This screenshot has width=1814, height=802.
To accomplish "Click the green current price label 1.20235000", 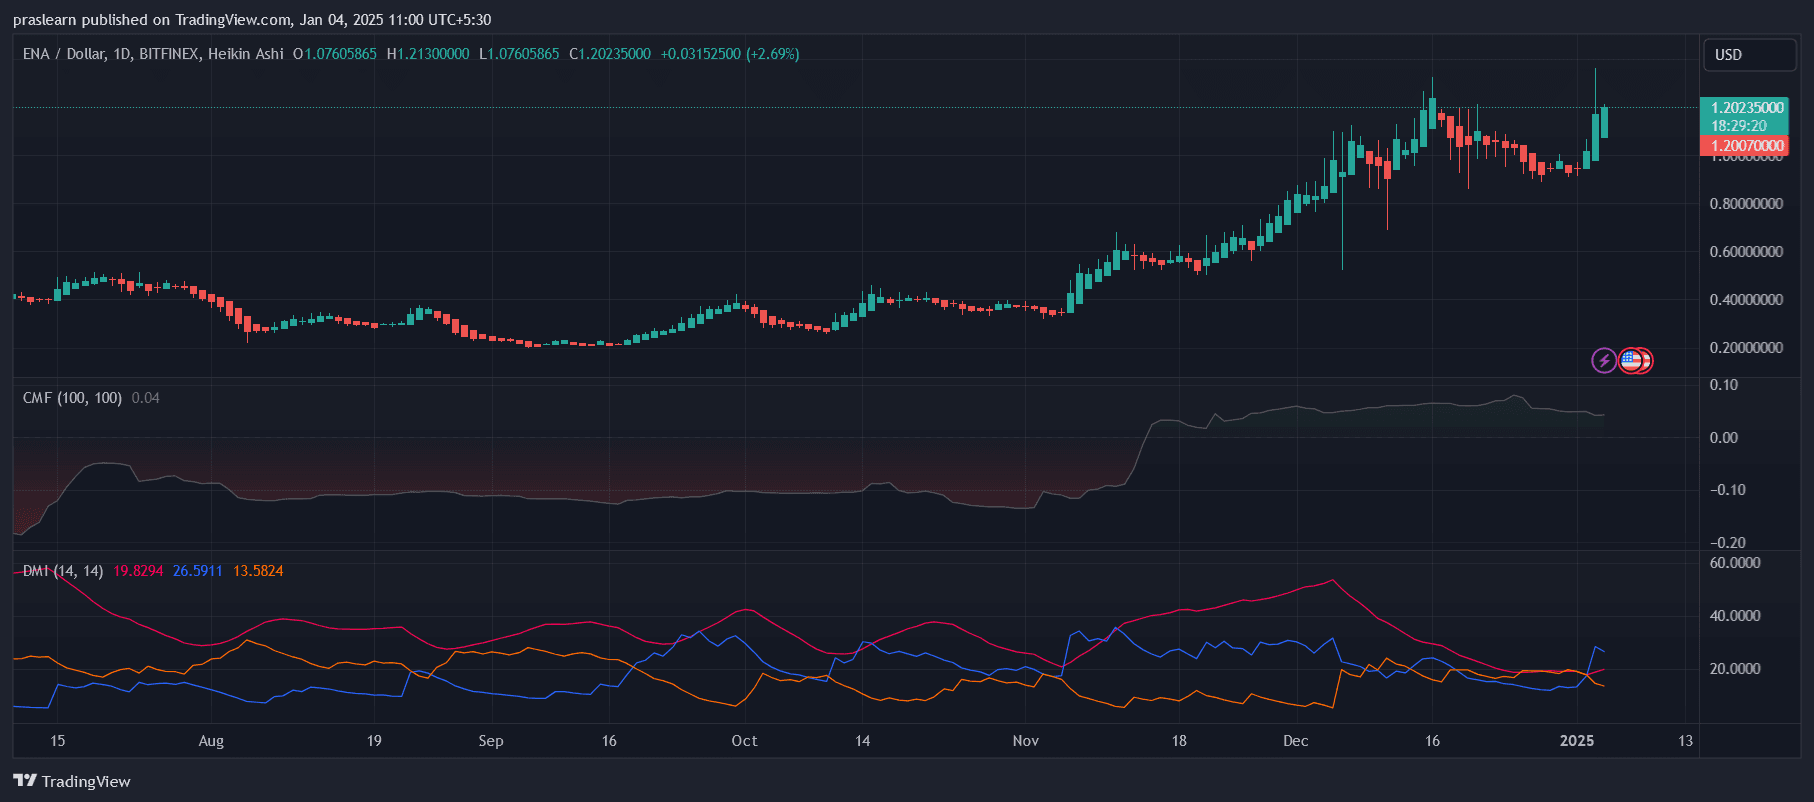I will [1746, 108].
